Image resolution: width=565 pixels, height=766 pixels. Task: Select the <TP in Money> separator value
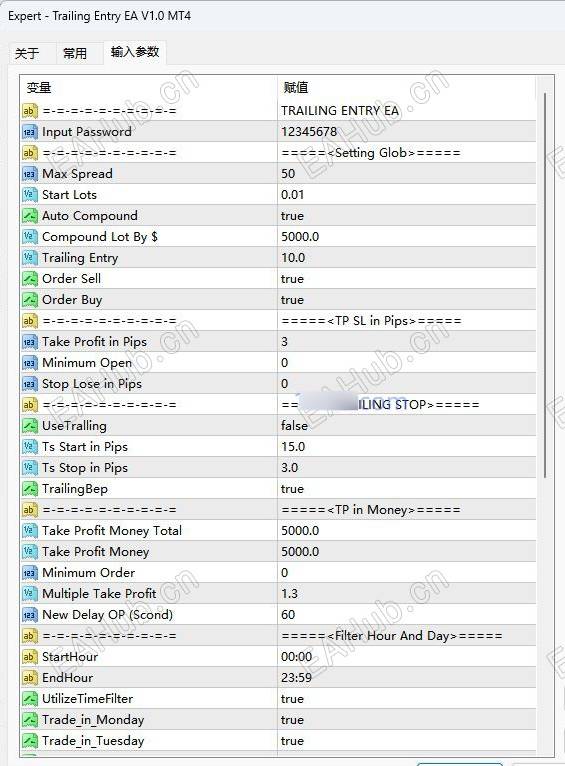[x=371, y=510]
